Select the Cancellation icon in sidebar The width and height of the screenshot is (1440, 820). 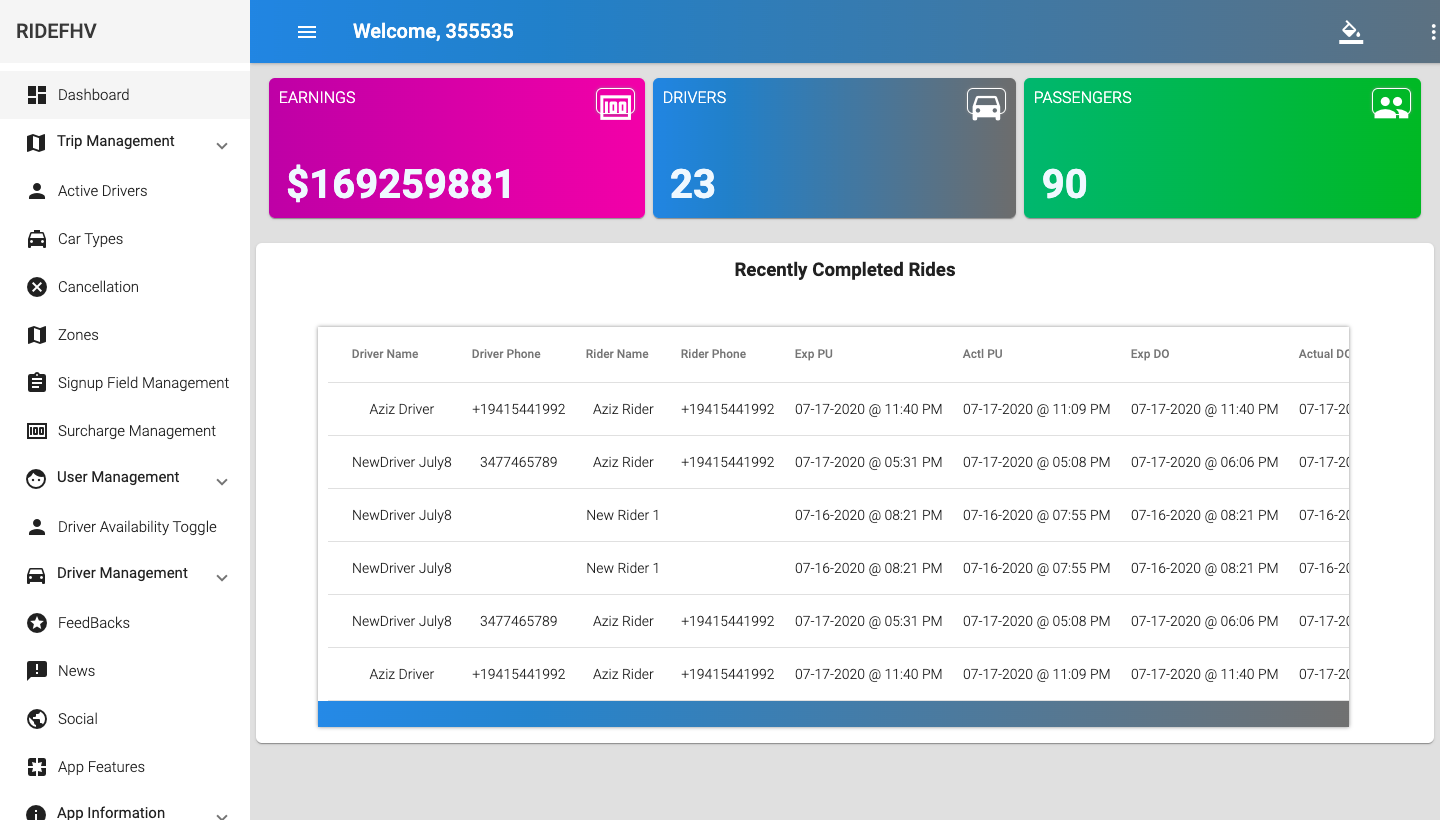tap(37, 286)
